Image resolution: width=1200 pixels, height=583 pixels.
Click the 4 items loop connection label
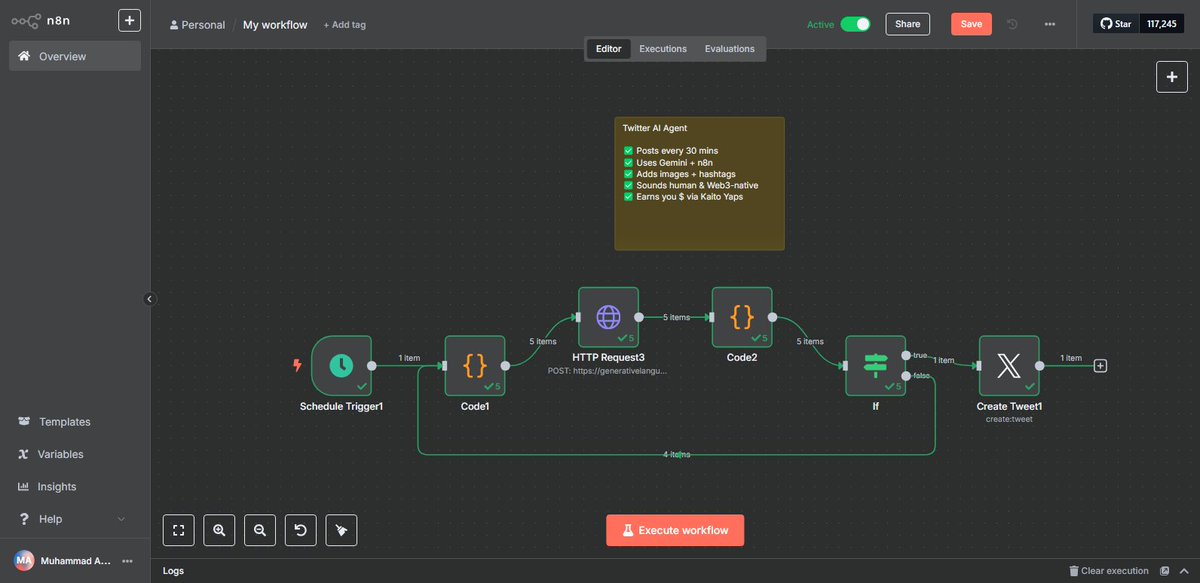click(676, 455)
